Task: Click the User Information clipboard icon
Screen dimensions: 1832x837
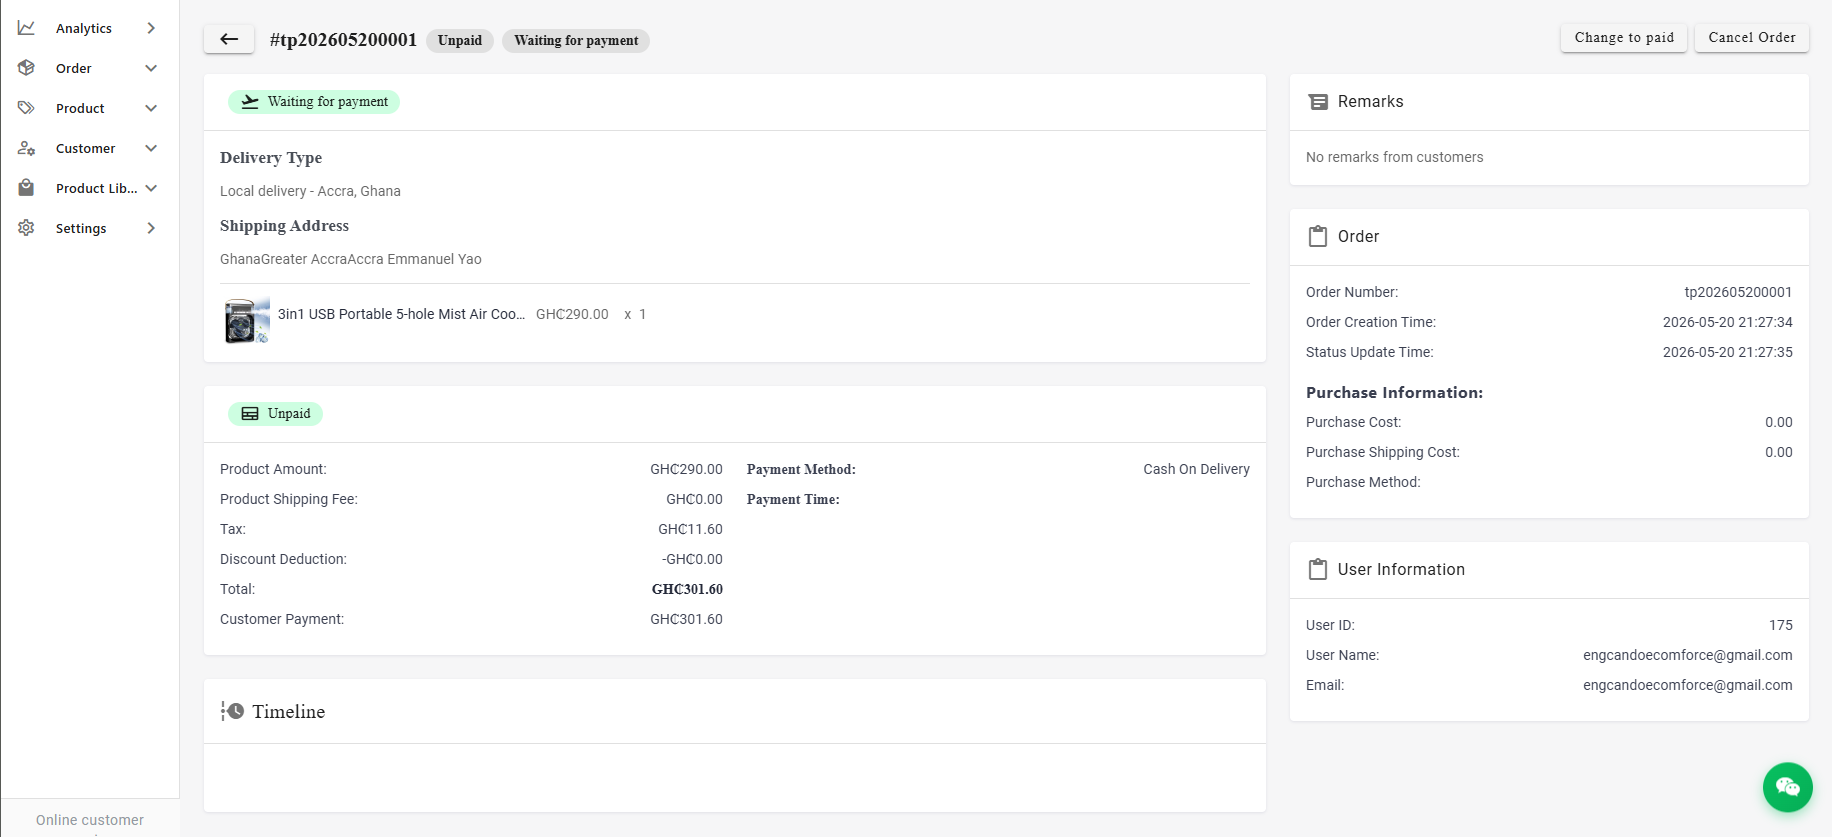Action: tap(1318, 569)
